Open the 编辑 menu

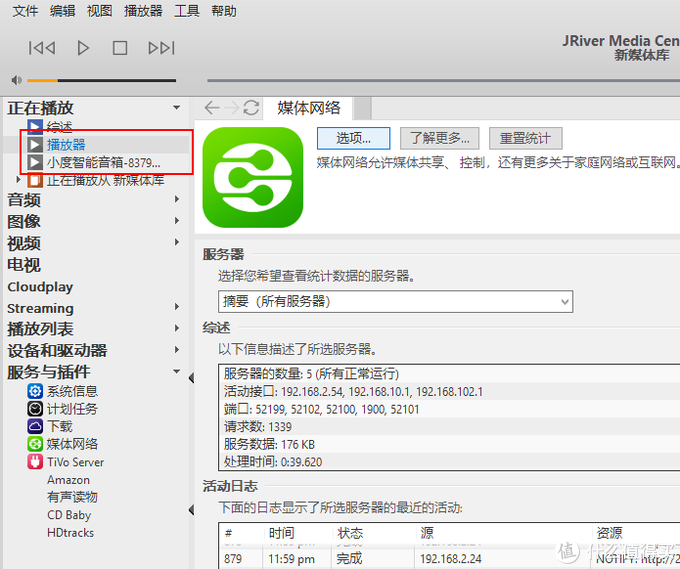[62, 11]
